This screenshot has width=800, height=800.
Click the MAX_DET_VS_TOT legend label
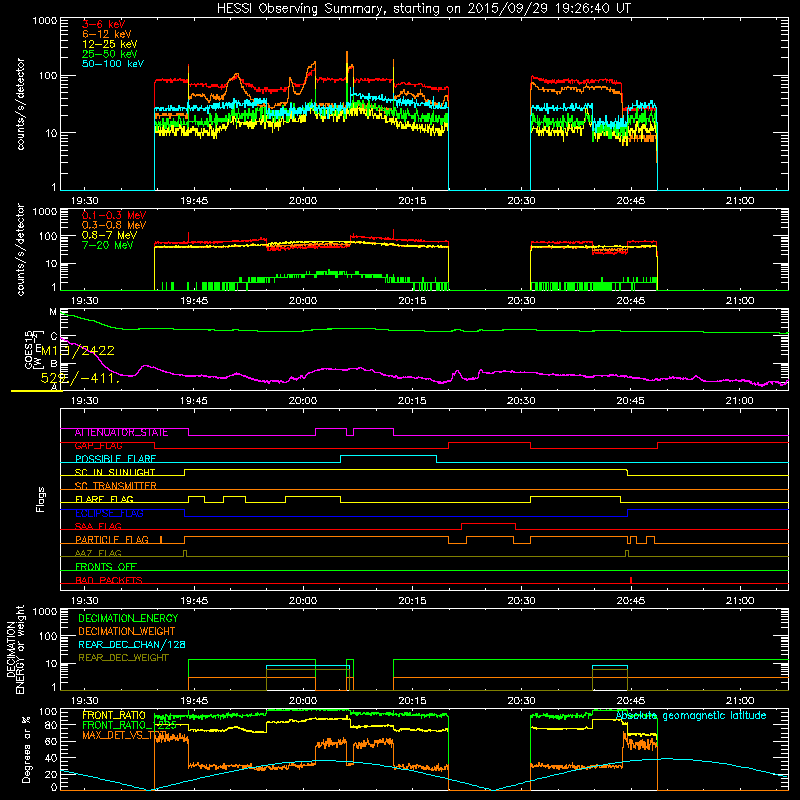coord(124,735)
